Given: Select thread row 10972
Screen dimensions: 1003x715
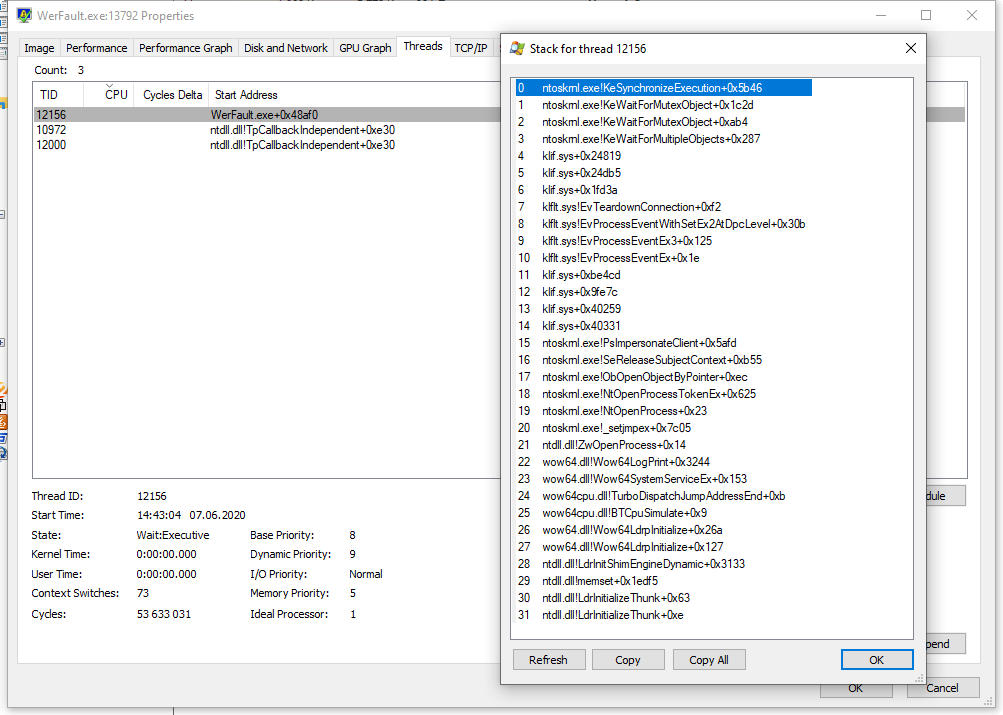Looking at the screenshot, I should coord(267,130).
